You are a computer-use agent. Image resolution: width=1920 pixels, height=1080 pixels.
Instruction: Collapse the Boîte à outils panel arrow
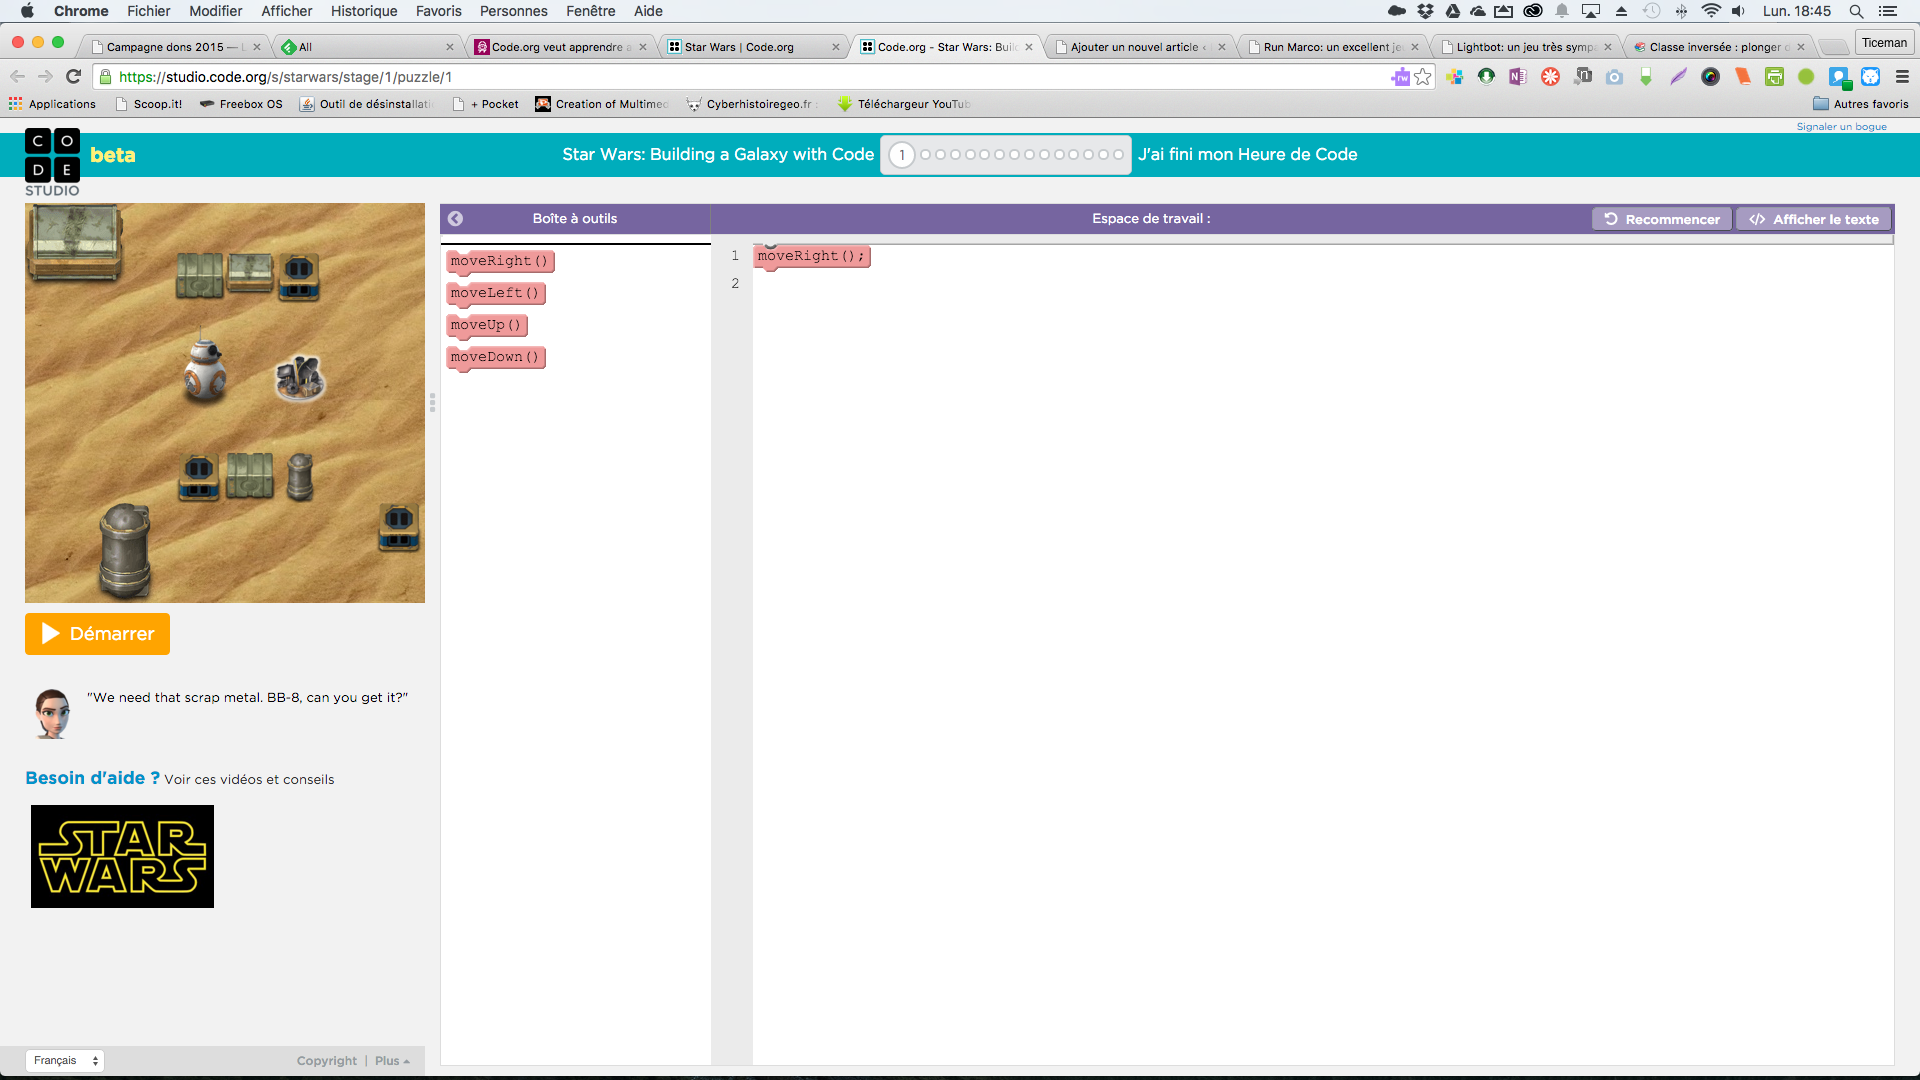coord(455,218)
